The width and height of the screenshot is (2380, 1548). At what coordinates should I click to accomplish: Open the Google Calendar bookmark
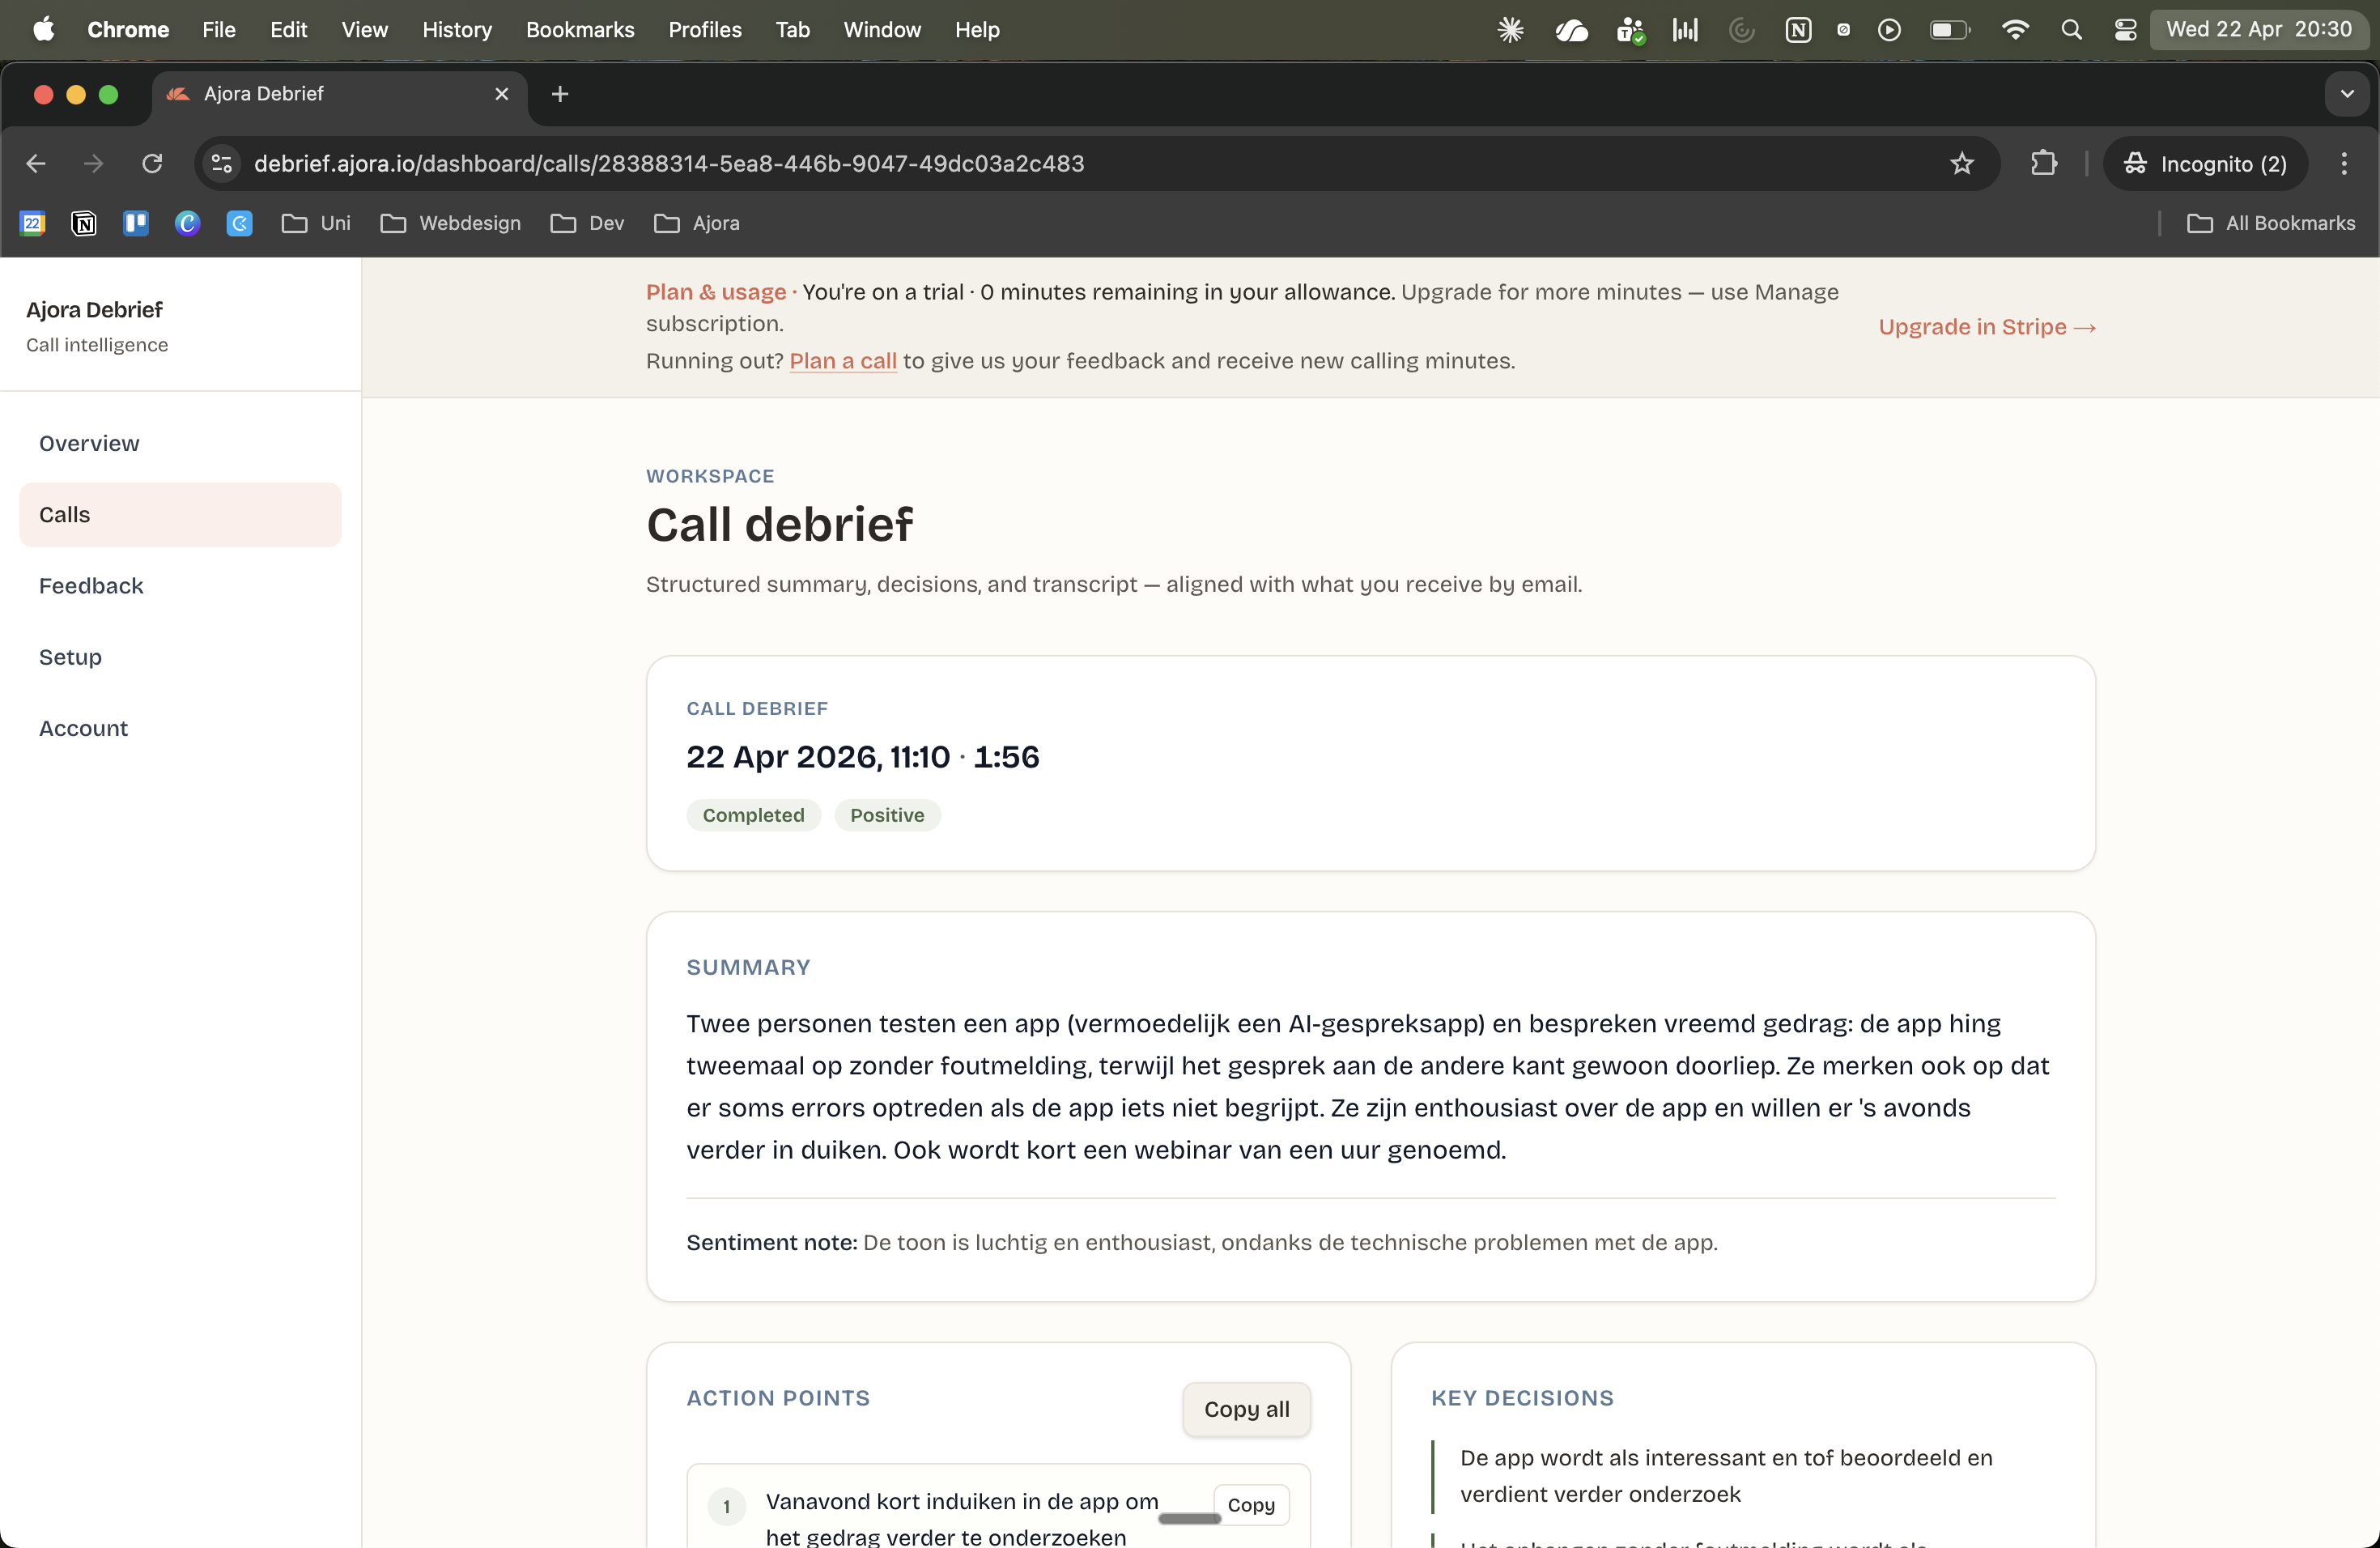click(33, 223)
